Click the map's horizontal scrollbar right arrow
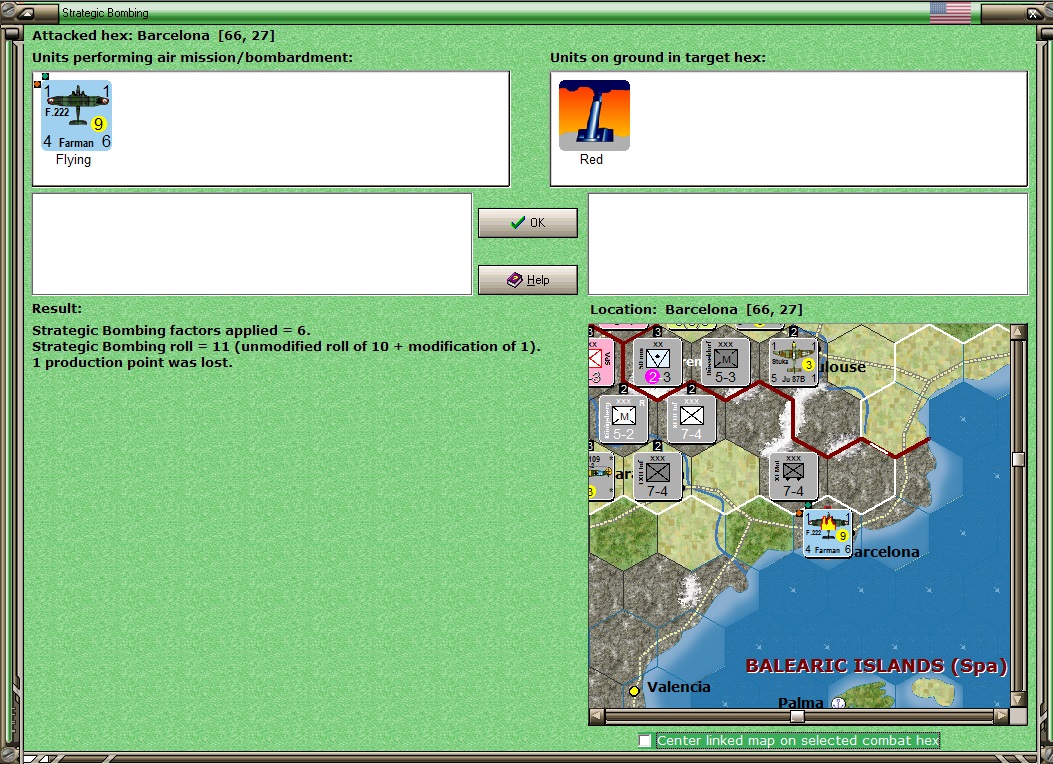 coord(1001,716)
